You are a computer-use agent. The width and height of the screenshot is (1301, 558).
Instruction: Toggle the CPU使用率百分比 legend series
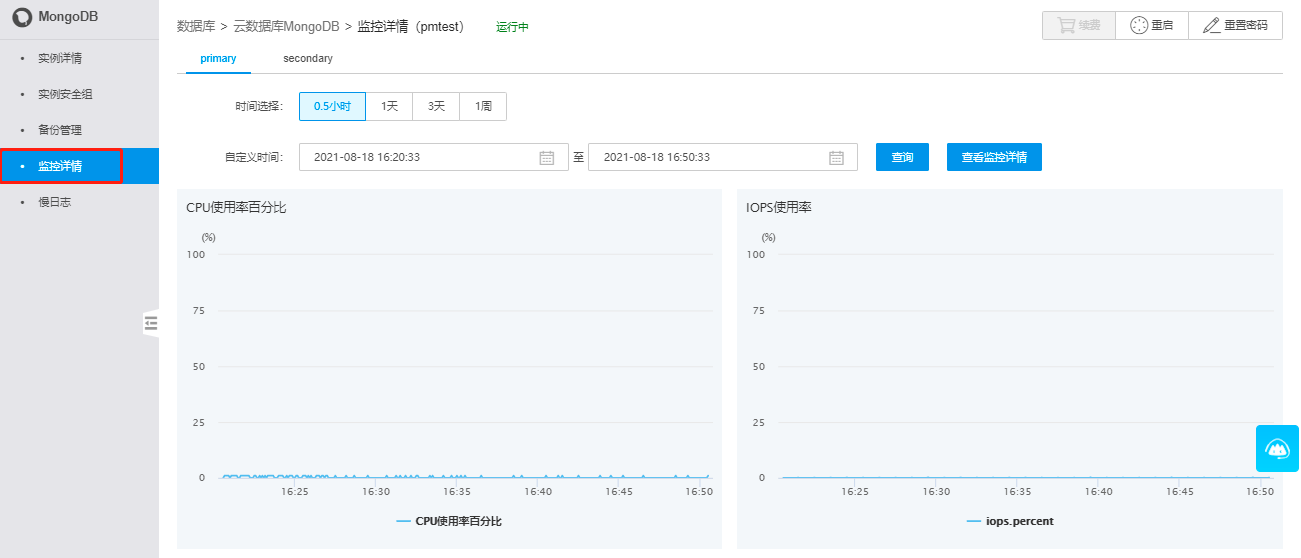(x=450, y=521)
